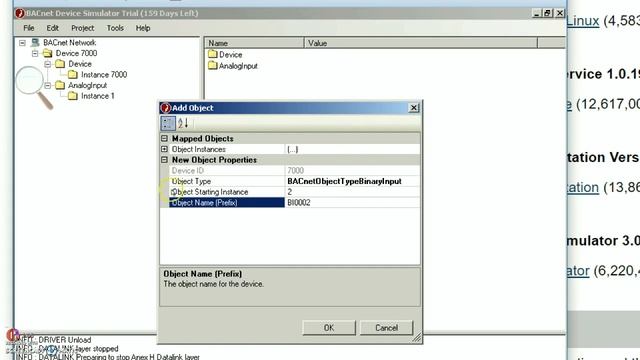Edit the Object Type value BACnetObjectTypeBinaryInput
This screenshot has height=360, width=640.
point(352,181)
